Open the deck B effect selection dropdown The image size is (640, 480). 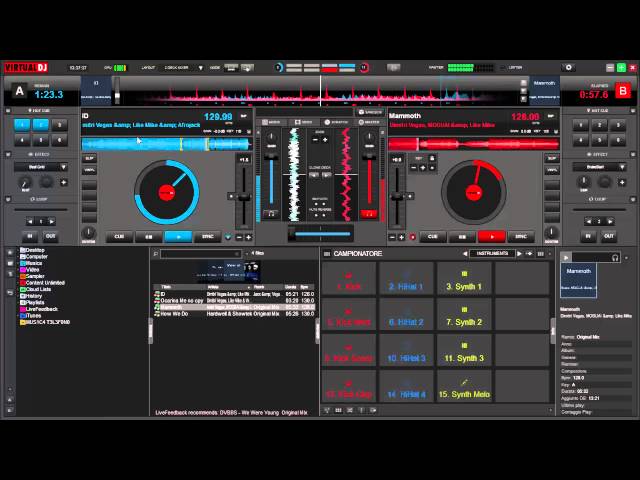(622, 167)
